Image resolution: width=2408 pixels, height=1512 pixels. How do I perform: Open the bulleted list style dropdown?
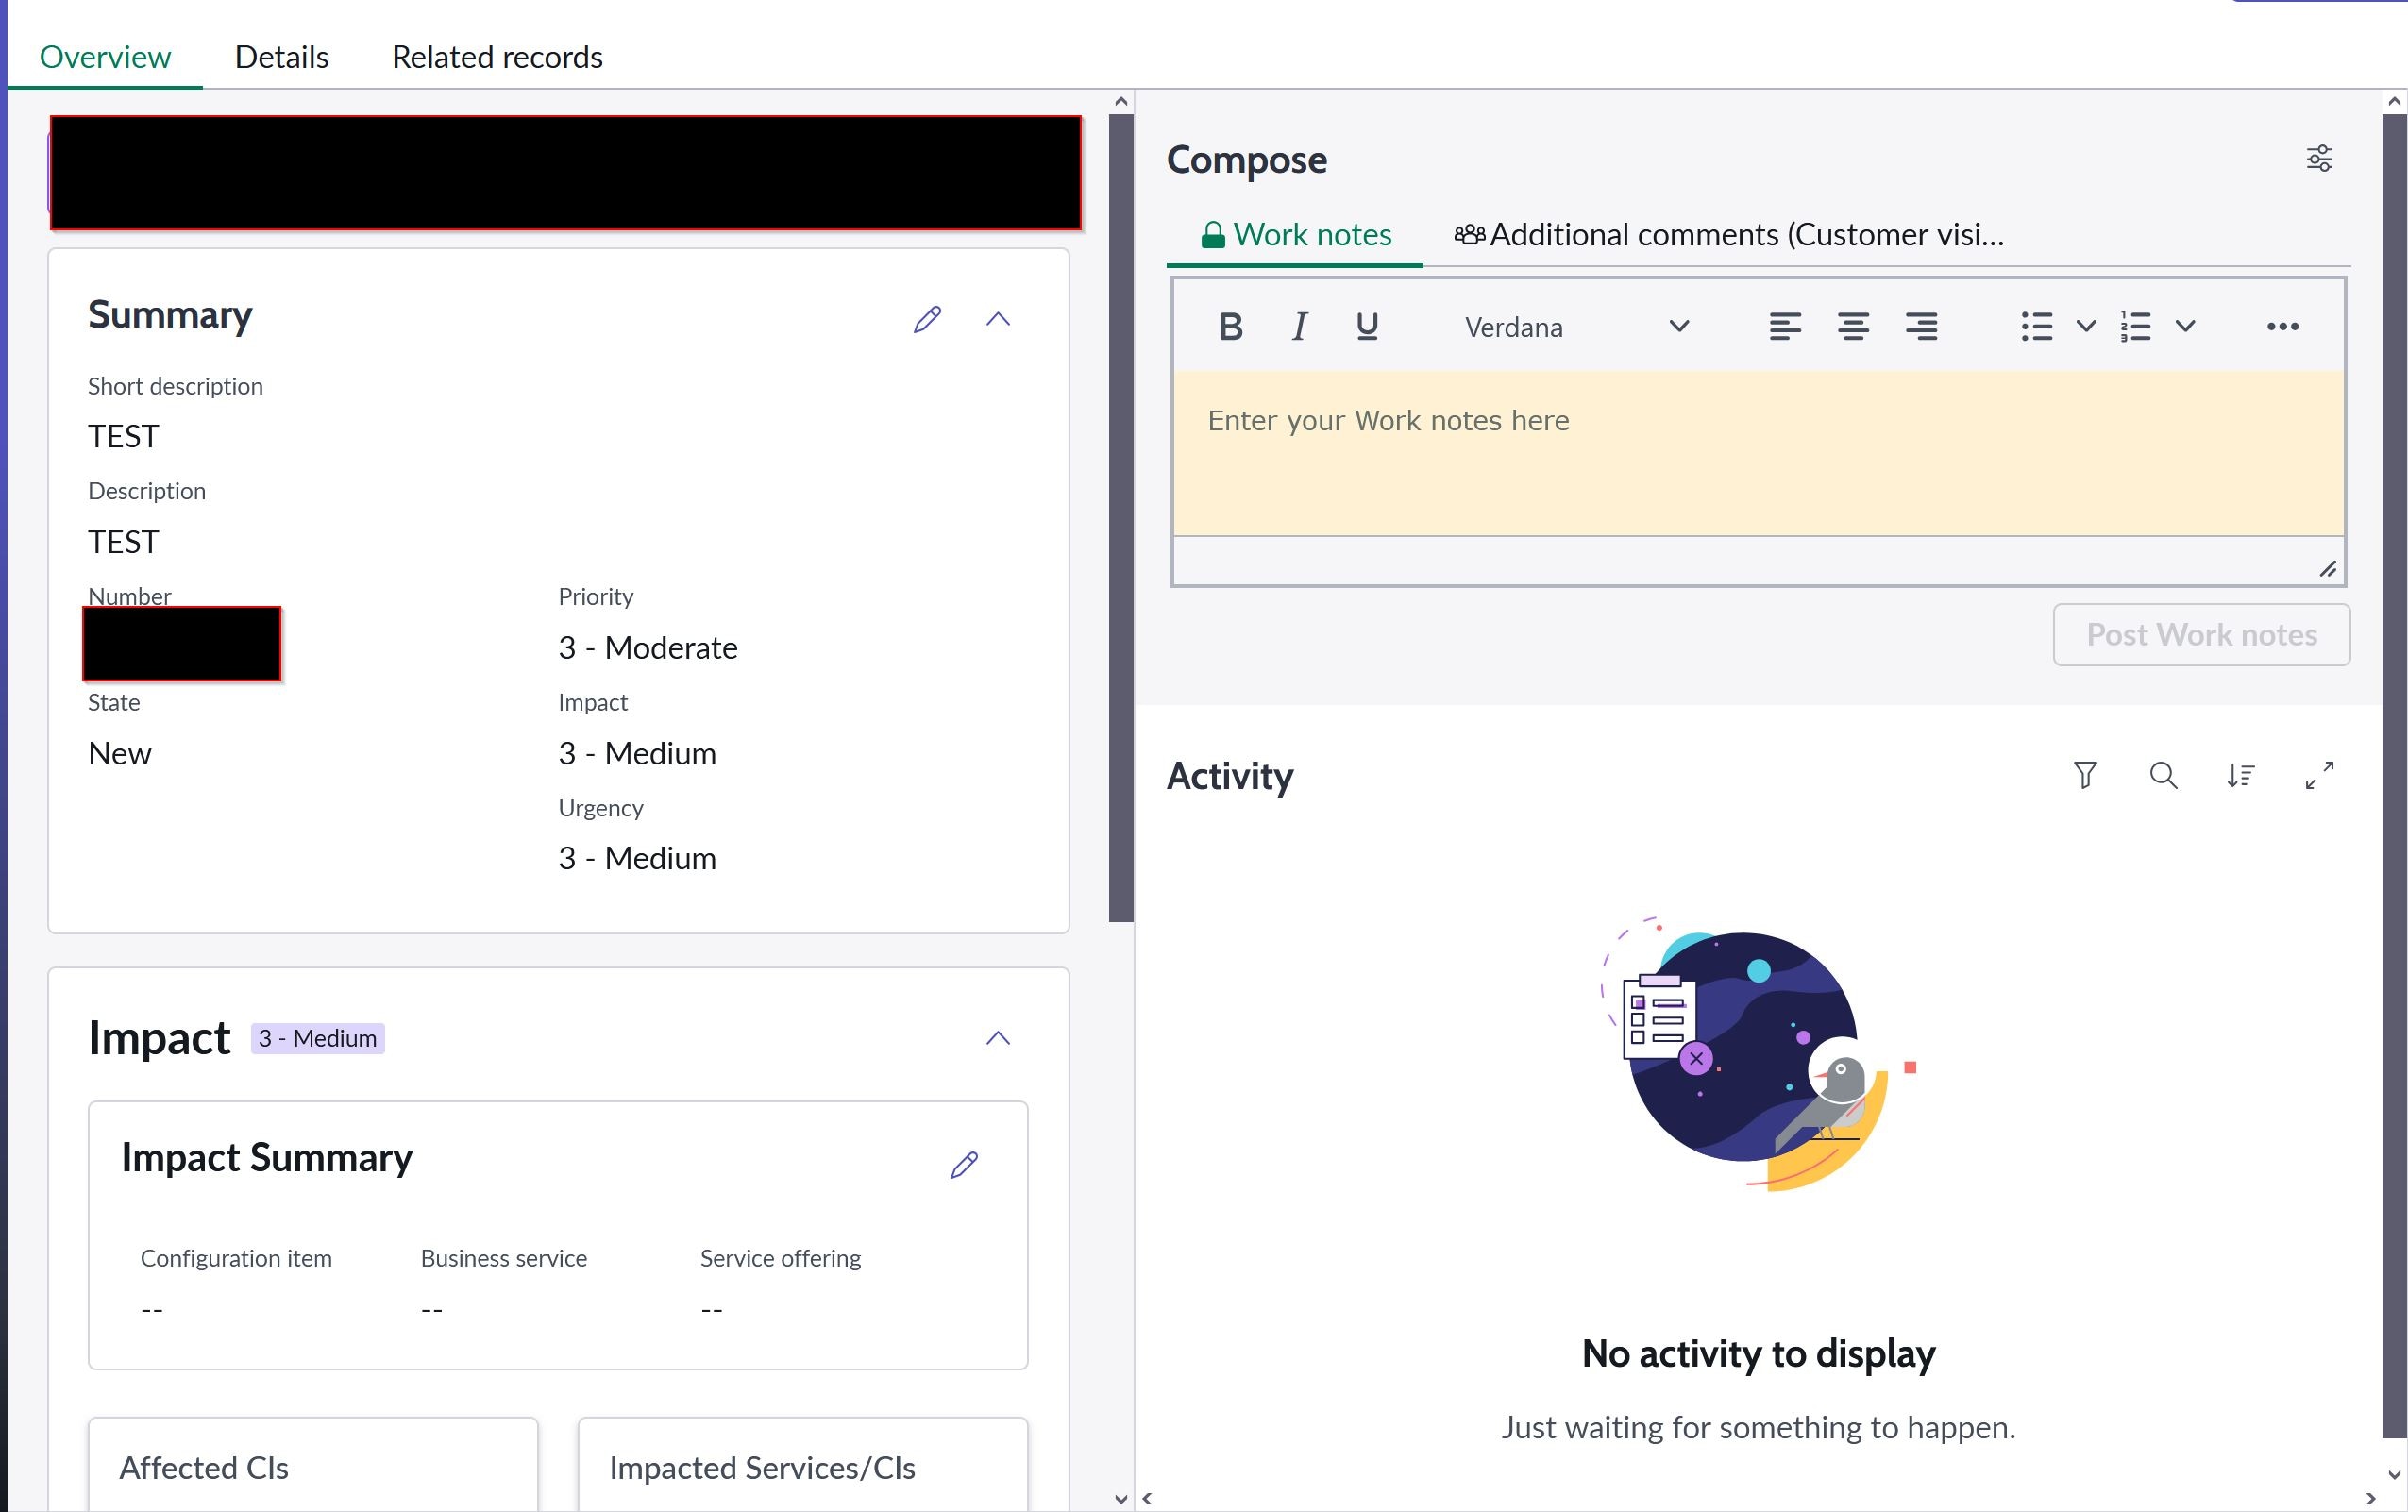[2085, 325]
